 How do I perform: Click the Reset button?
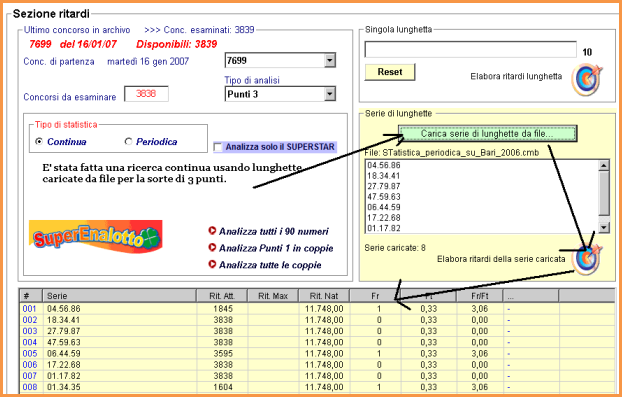click(390, 72)
